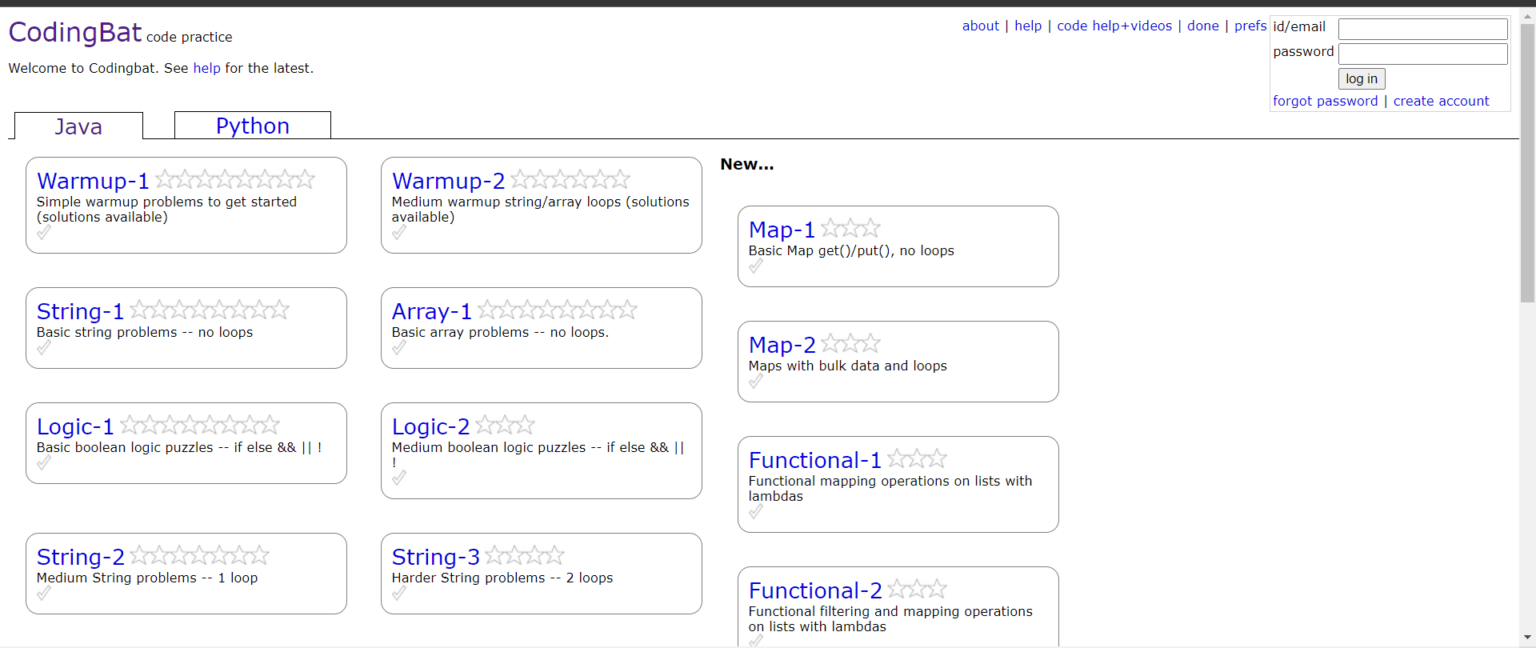Open the Functional-1 problem set
The image size is (1536, 648).
[x=816, y=460]
